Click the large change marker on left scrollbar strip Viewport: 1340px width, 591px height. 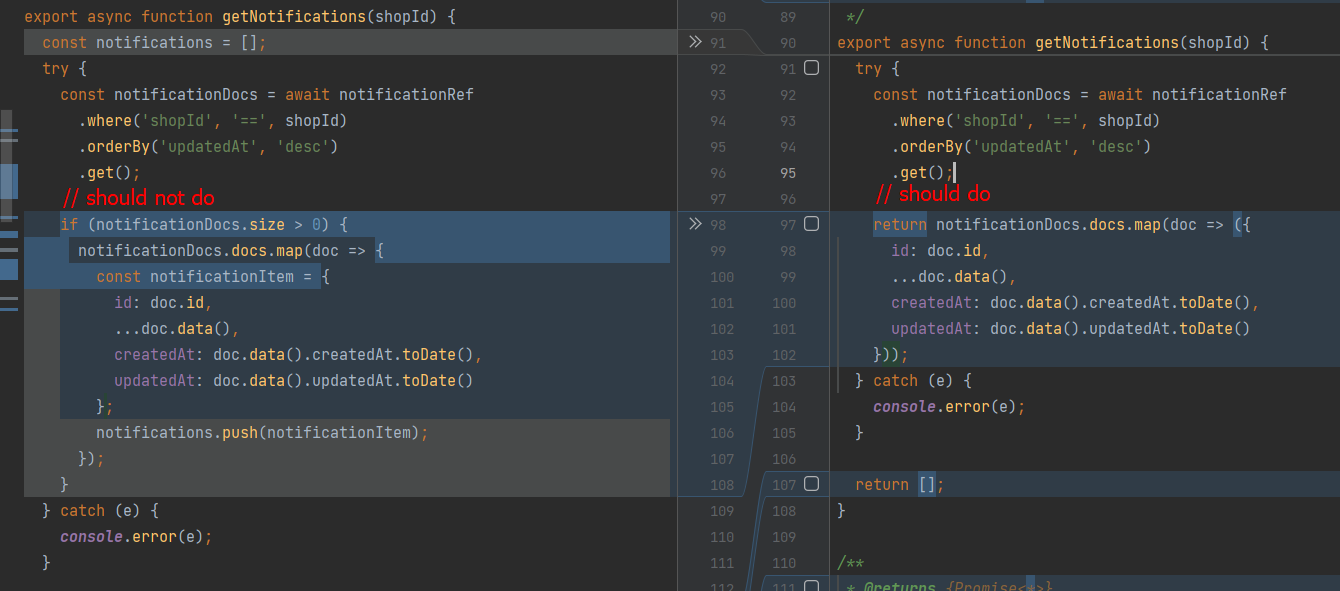click(9, 181)
